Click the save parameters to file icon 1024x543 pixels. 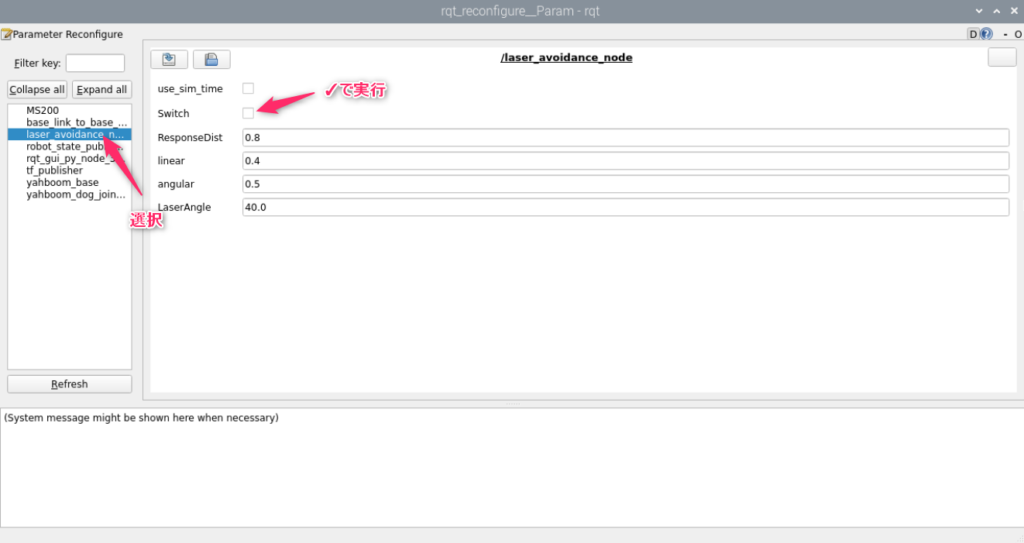(211, 58)
